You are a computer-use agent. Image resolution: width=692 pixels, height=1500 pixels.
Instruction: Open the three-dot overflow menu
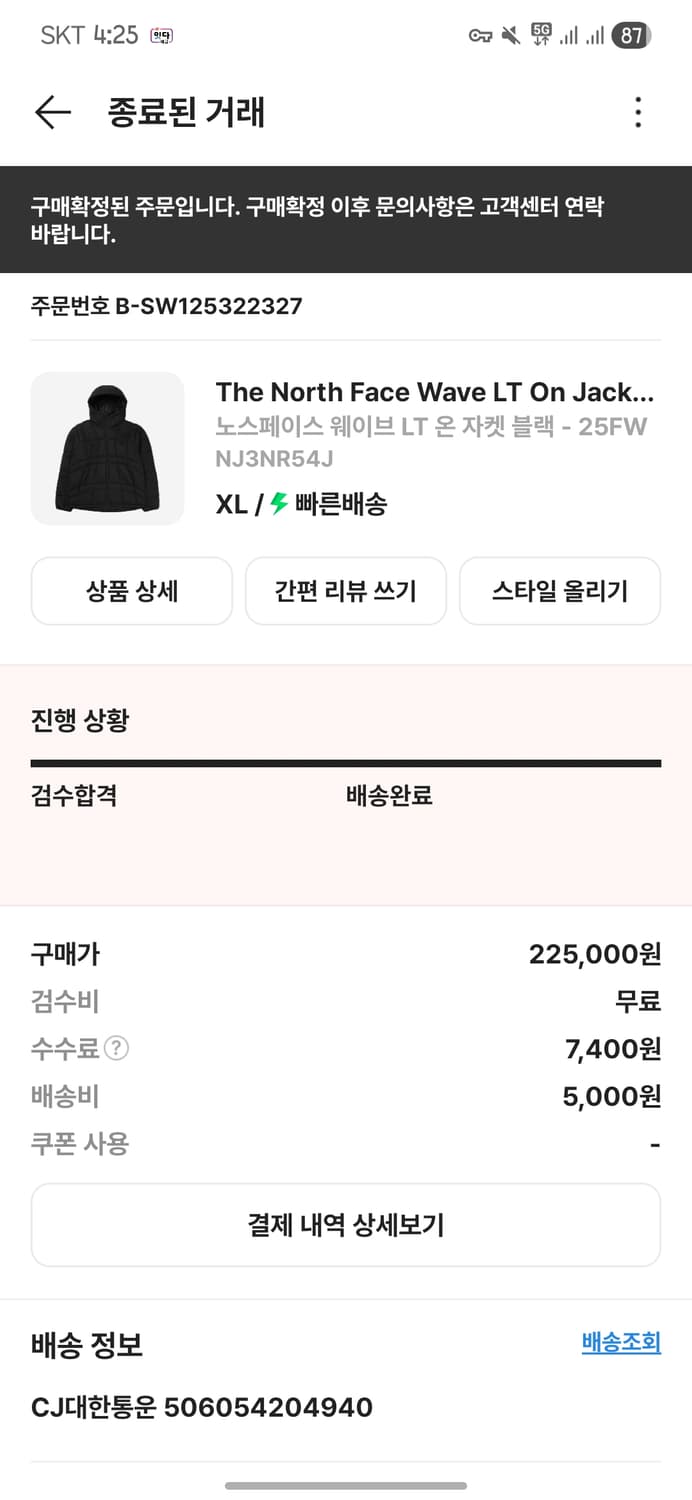(x=637, y=112)
